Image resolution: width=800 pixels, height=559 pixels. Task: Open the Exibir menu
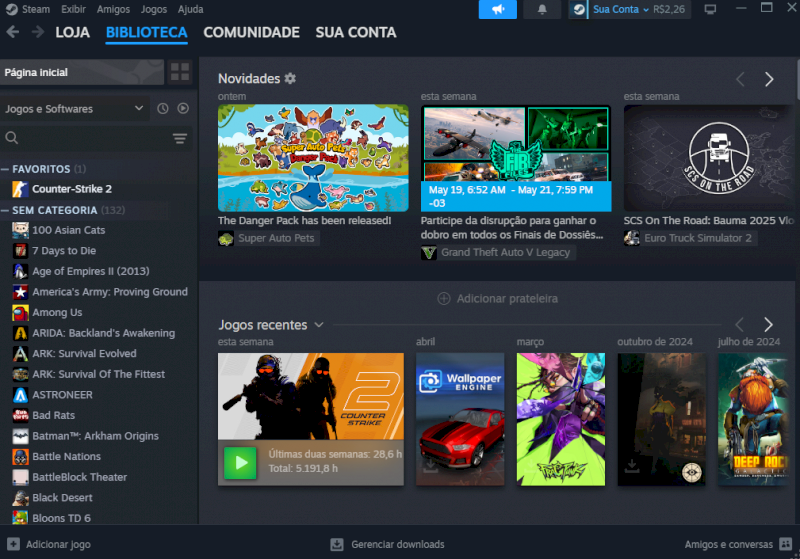click(x=73, y=9)
